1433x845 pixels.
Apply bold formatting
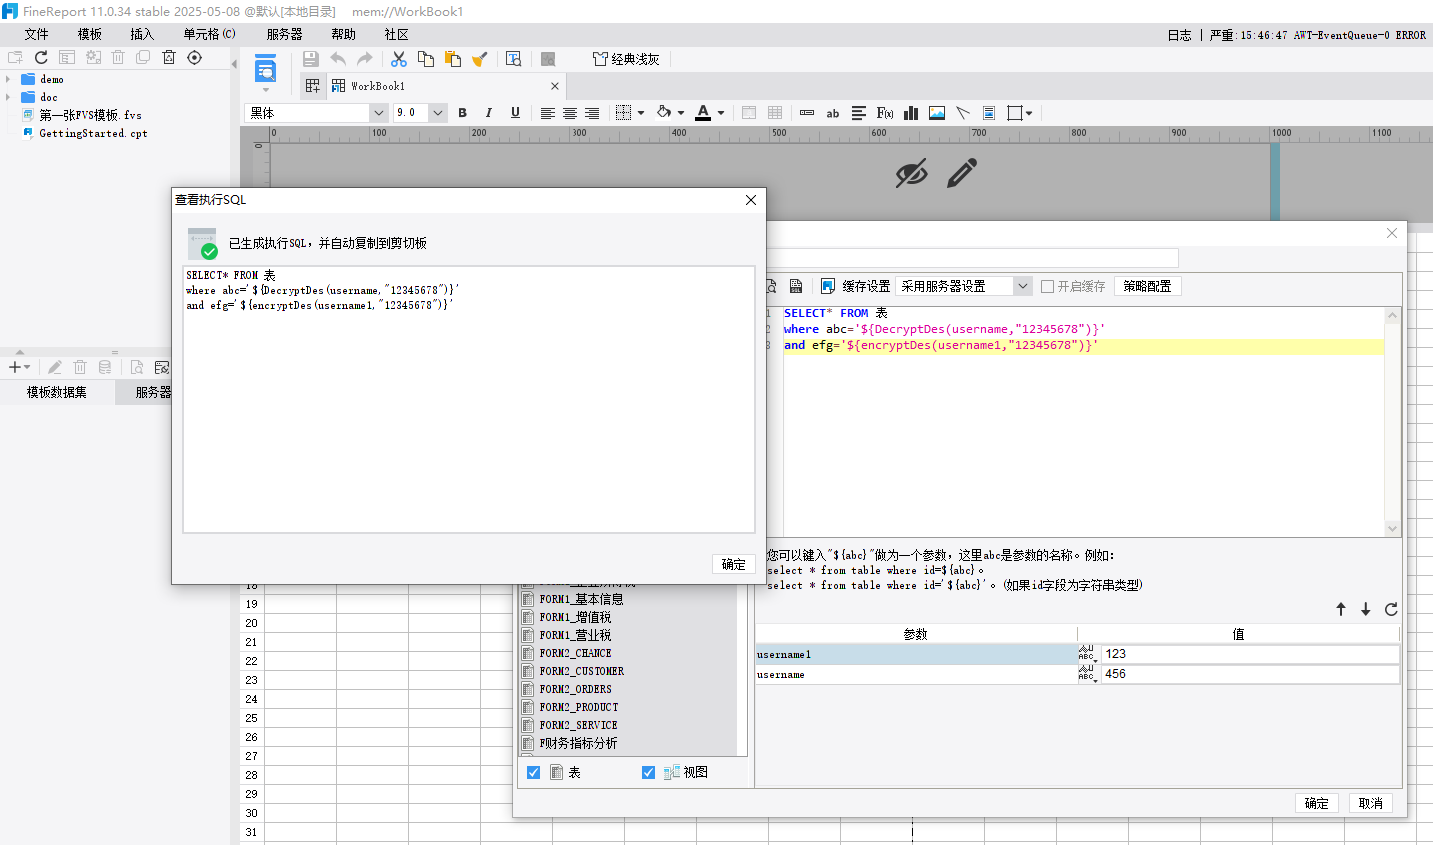463,113
